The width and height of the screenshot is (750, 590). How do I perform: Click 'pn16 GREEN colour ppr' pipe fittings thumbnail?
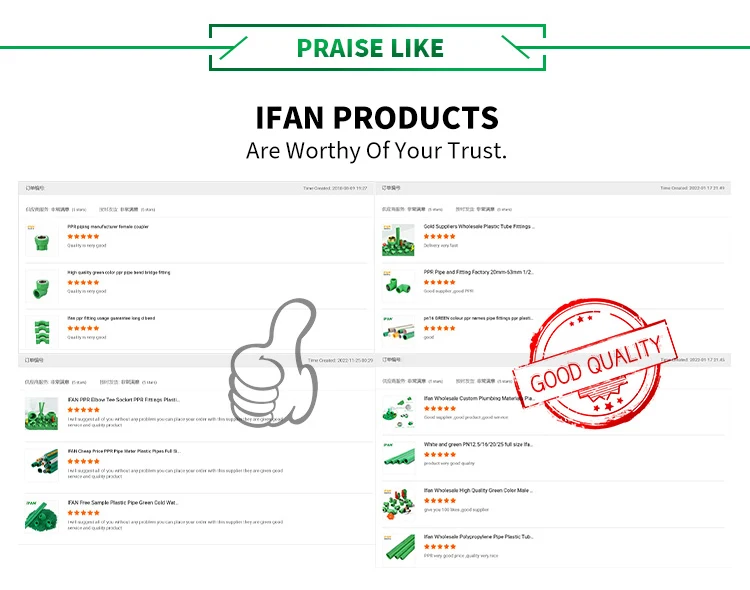point(398,328)
